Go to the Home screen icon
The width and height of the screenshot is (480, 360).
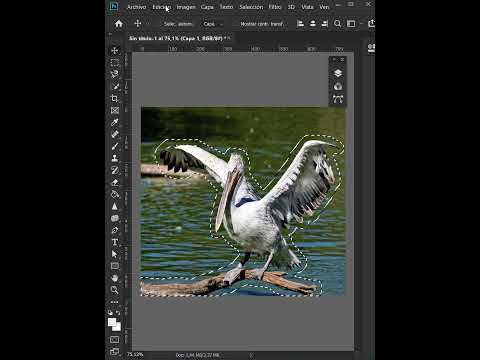pyautogui.click(x=119, y=24)
